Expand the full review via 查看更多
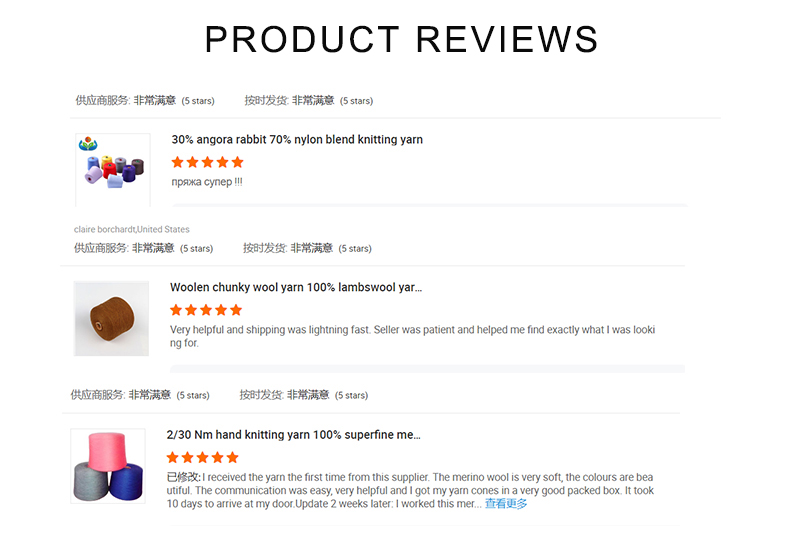Image resolution: width=800 pixels, height=550 pixels. coord(506,504)
